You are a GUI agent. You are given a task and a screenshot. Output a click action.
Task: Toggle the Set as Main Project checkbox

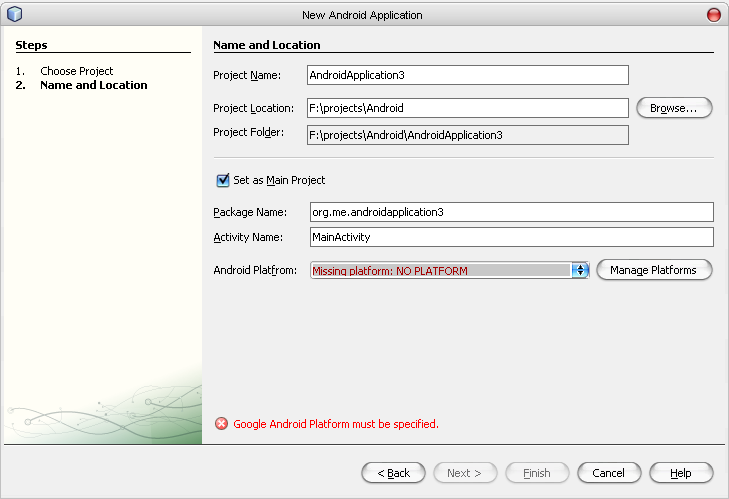(223, 180)
